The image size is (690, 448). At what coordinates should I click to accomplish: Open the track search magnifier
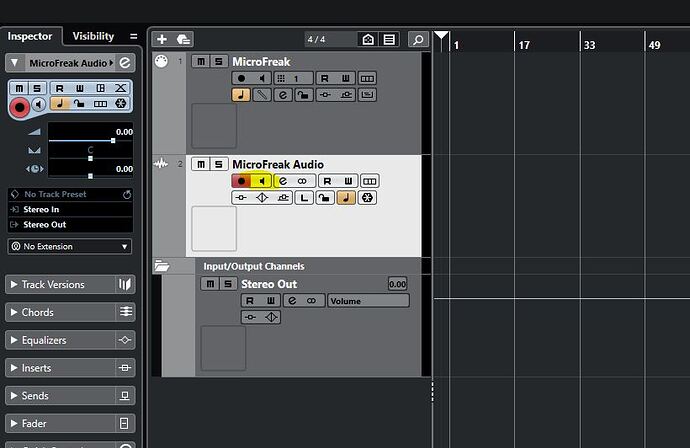(418, 39)
